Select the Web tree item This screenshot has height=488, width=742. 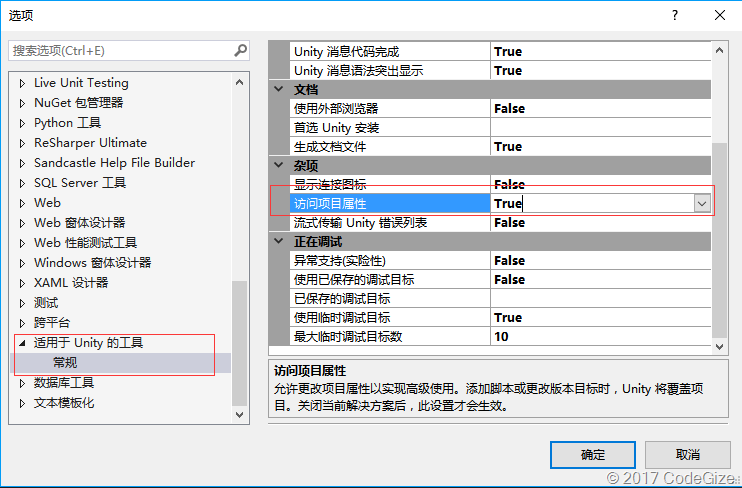click(x=47, y=203)
